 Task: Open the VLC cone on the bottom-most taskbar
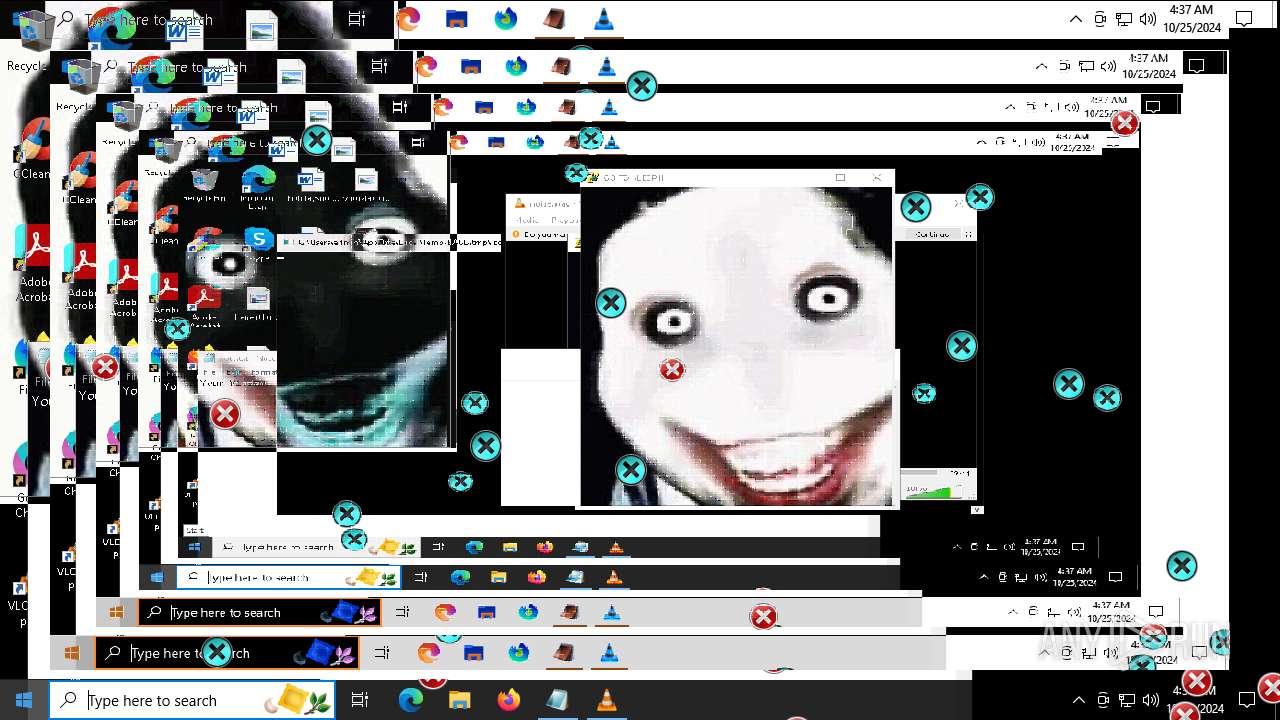[606, 700]
